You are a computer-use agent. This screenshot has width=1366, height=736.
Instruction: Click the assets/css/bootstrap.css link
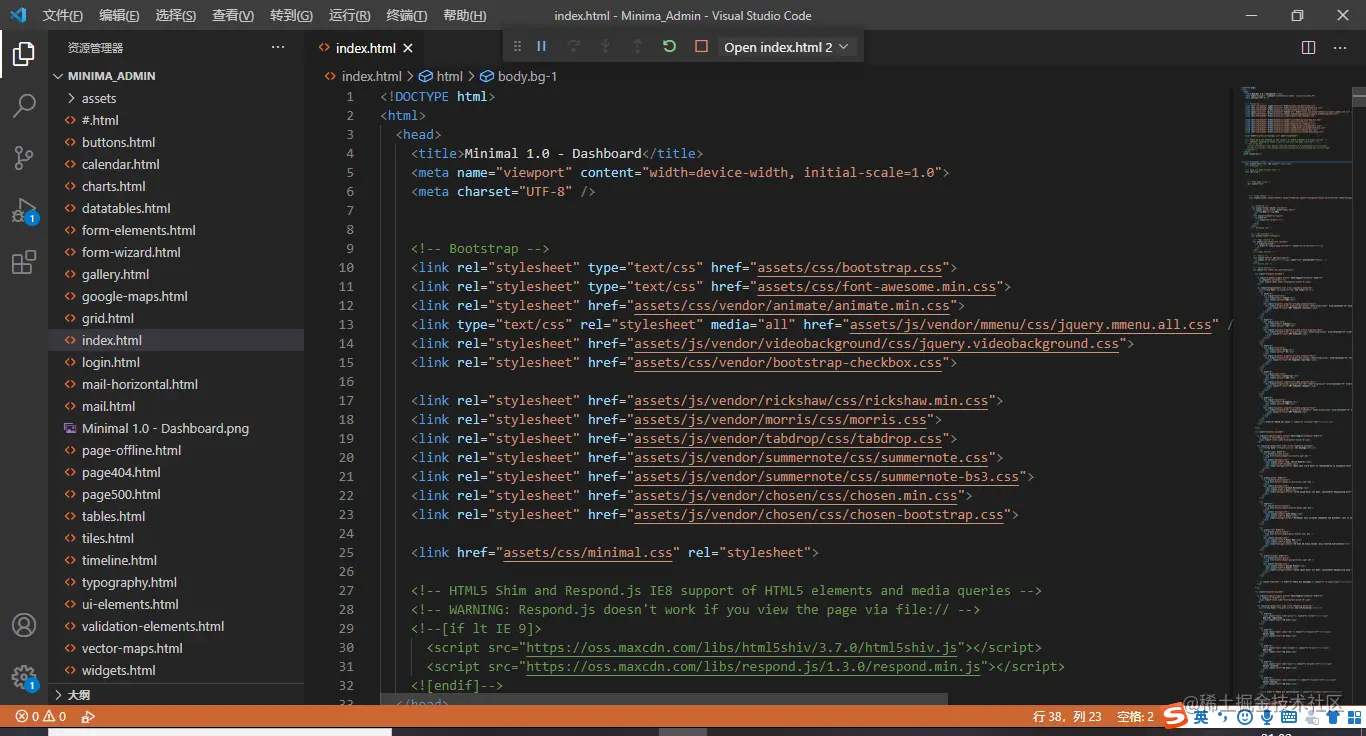point(849,267)
